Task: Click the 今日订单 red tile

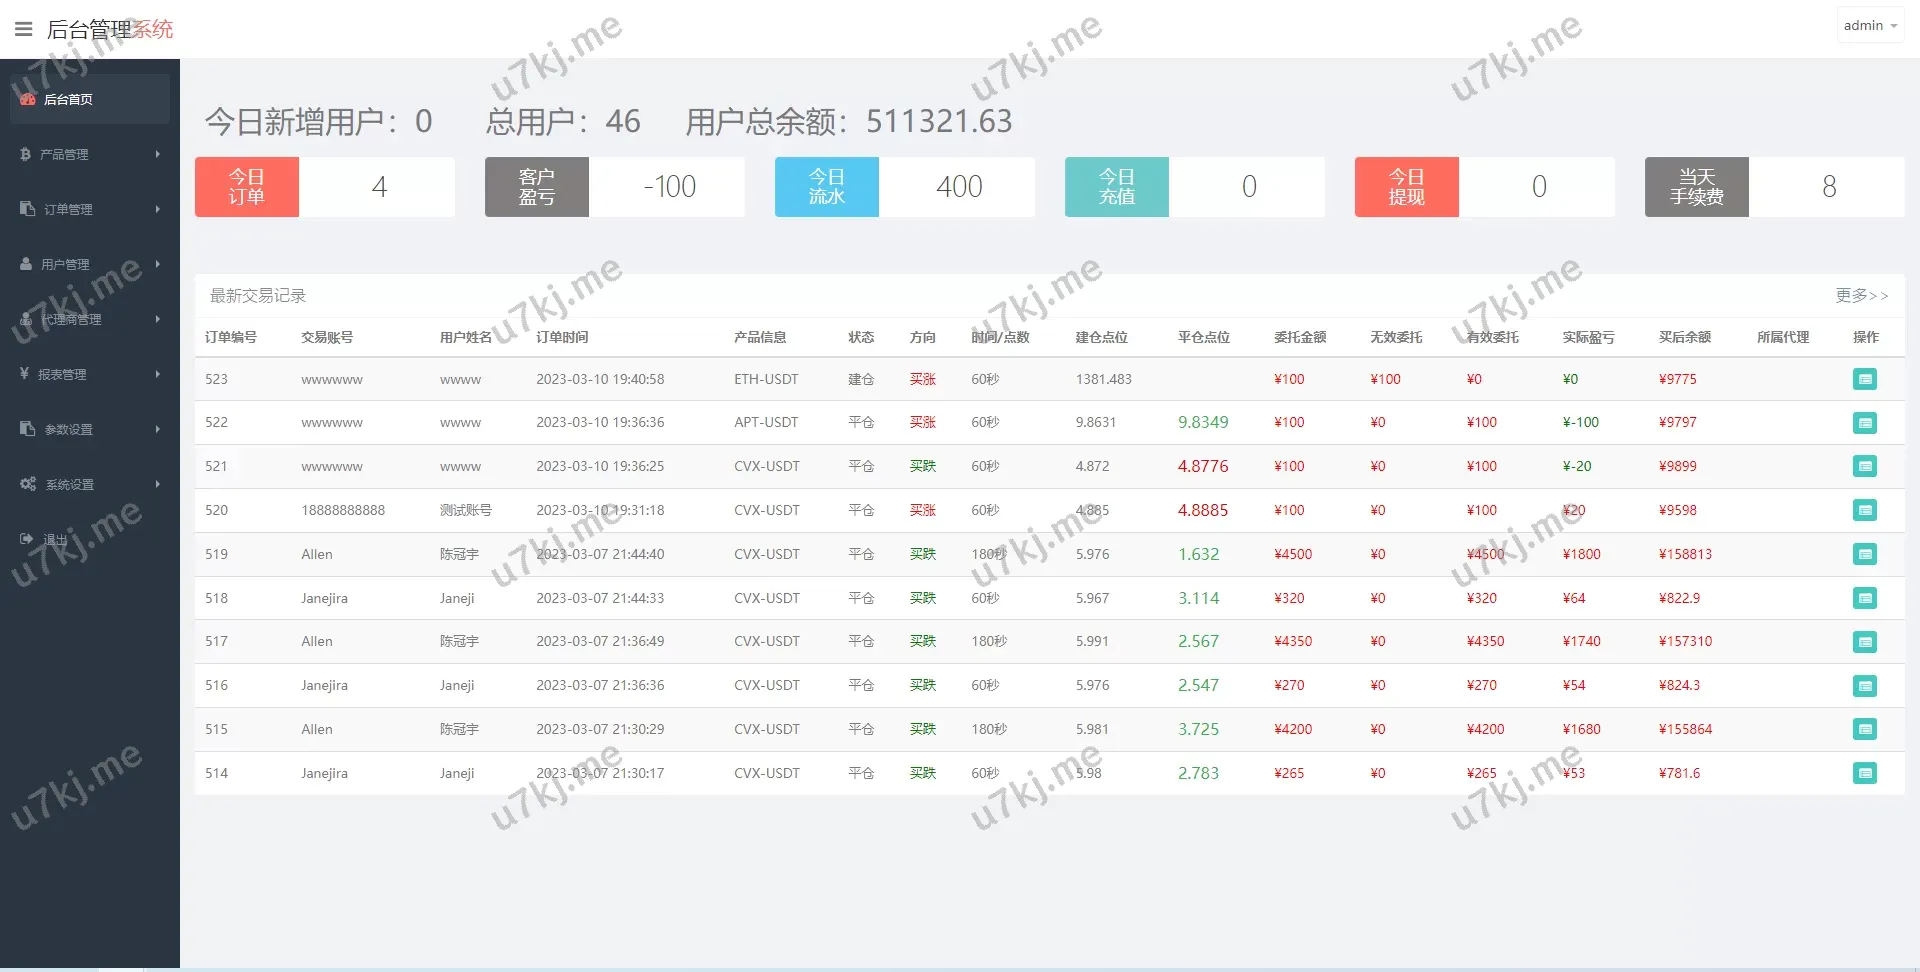Action: pos(247,187)
